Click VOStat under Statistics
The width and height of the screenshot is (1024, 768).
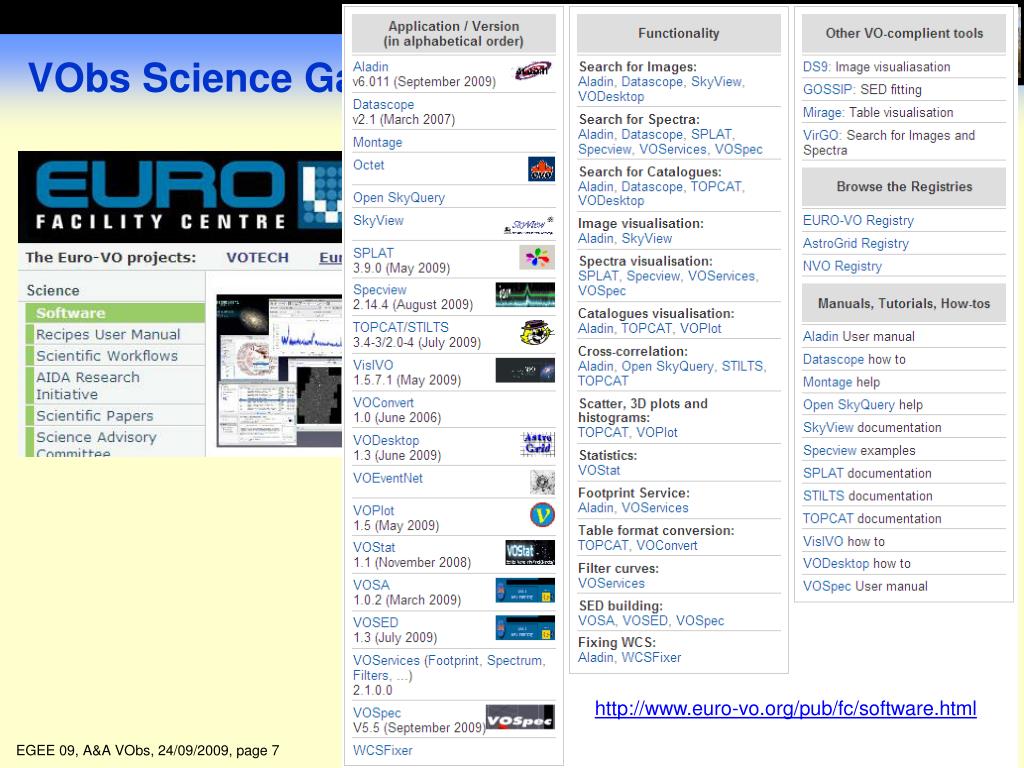pos(599,470)
